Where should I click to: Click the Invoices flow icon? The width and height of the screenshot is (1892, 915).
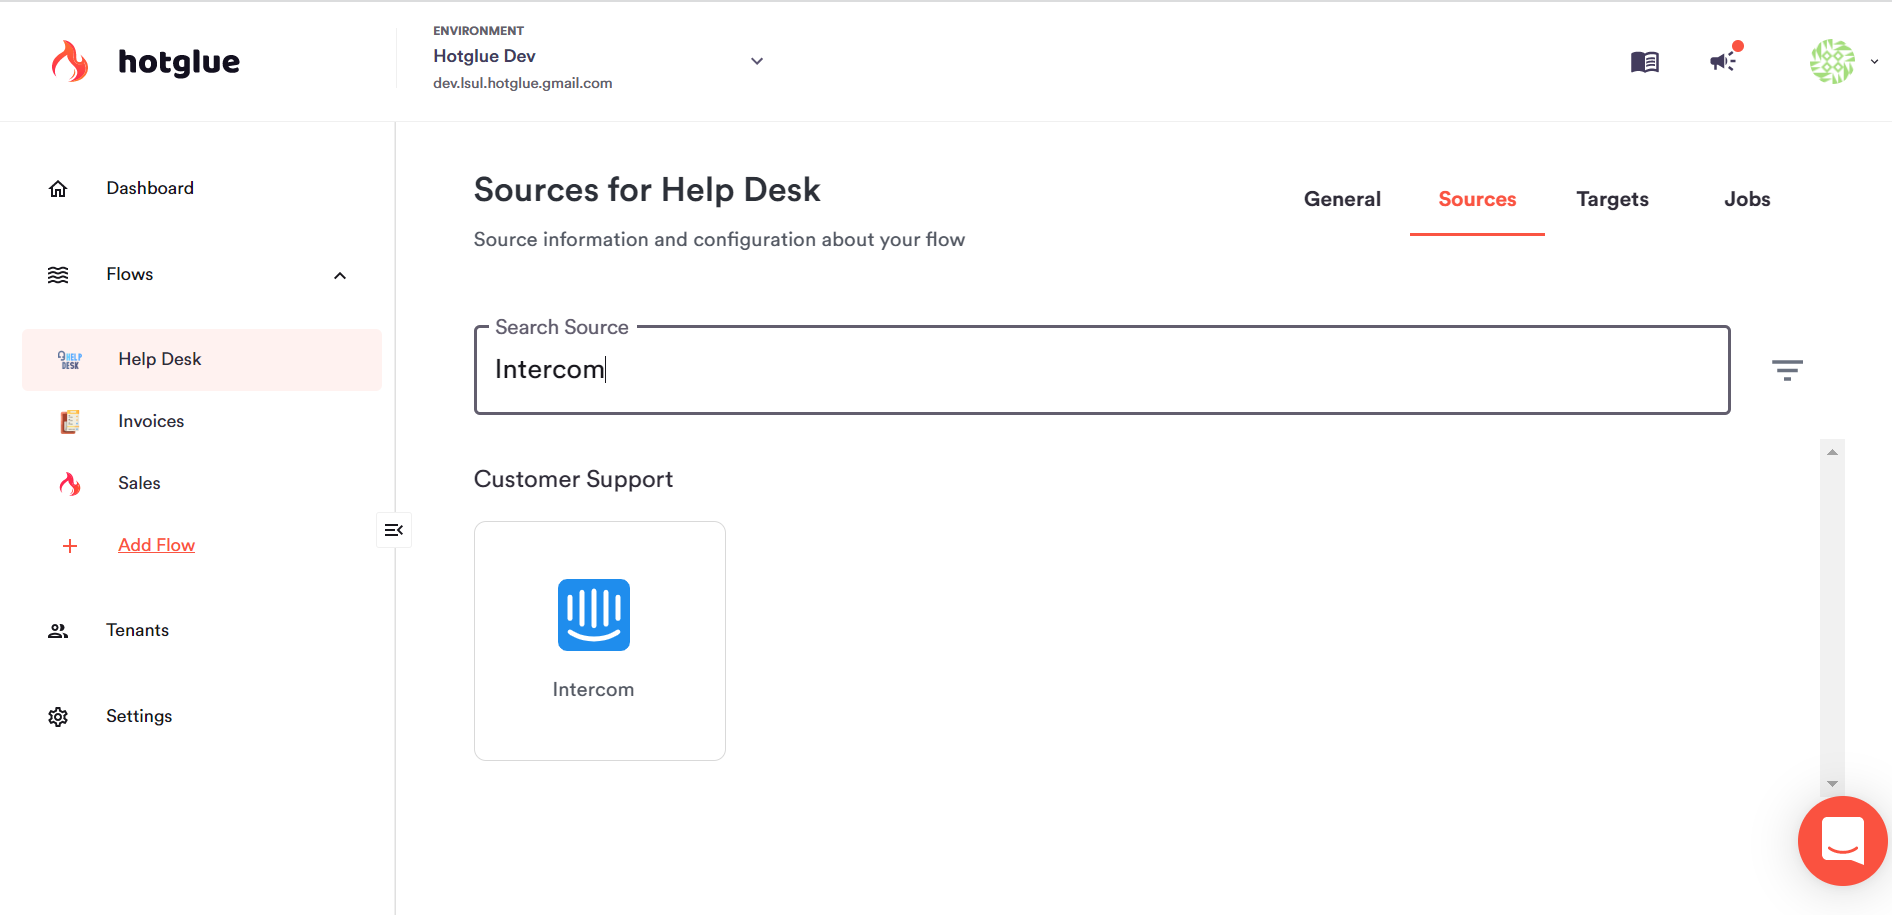70,422
